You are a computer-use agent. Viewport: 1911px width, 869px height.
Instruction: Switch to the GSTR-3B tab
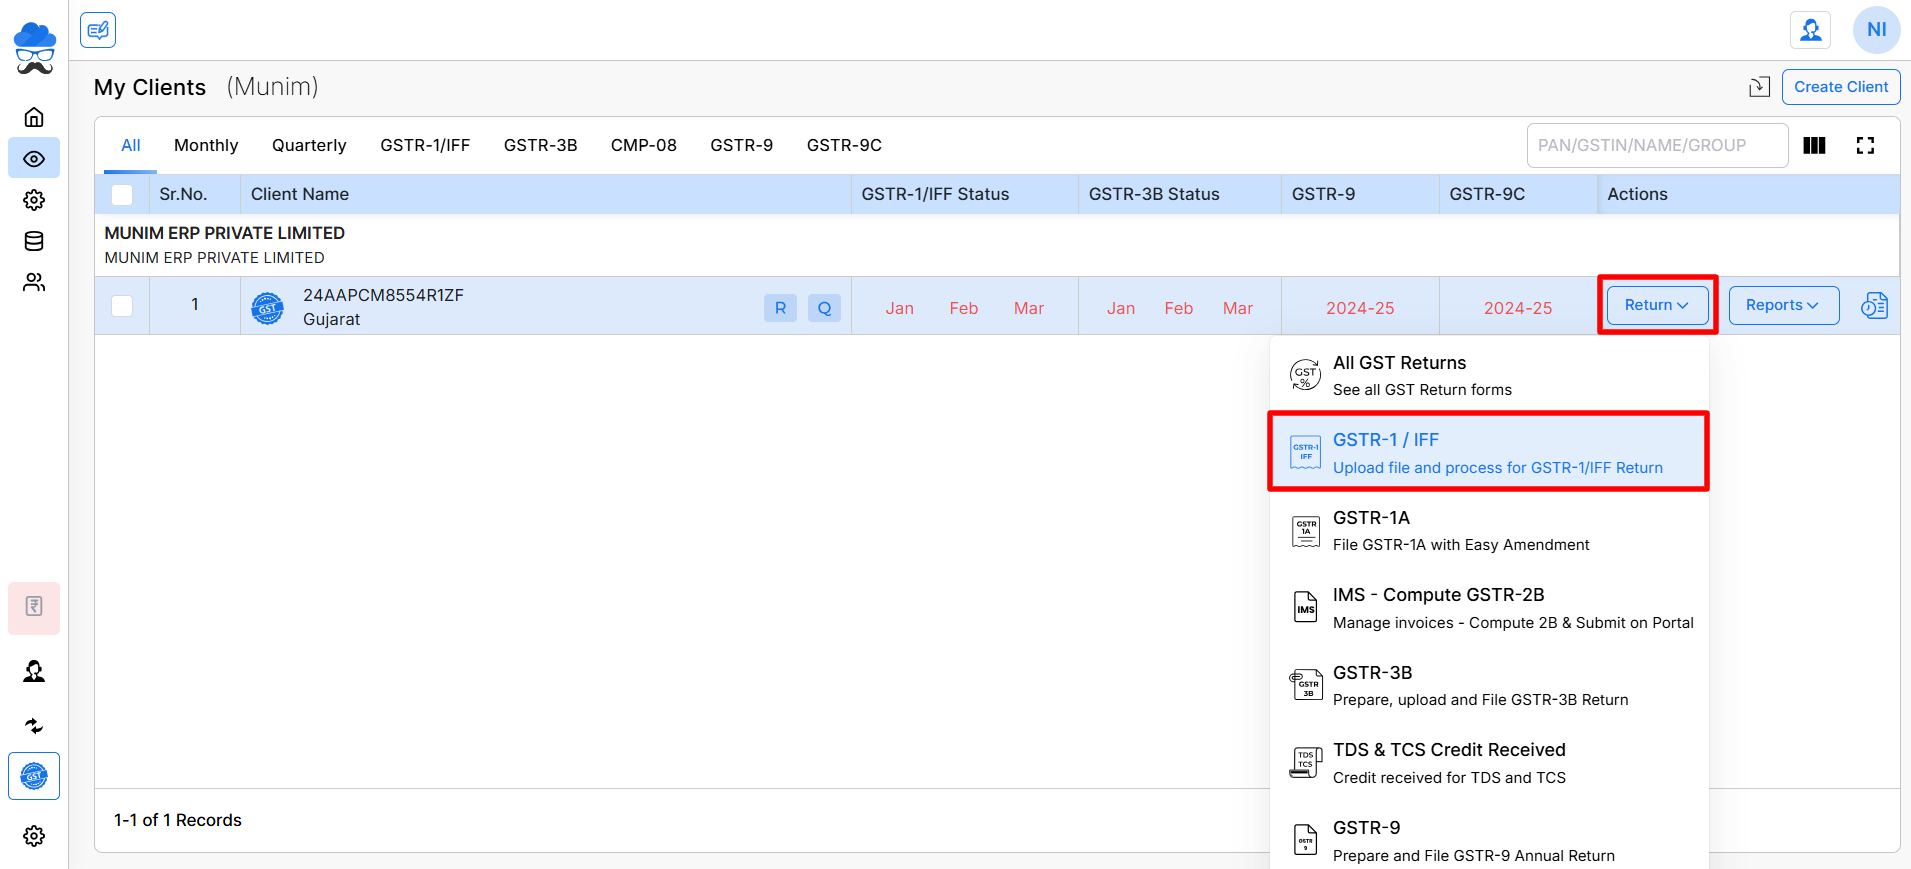point(540,146)
